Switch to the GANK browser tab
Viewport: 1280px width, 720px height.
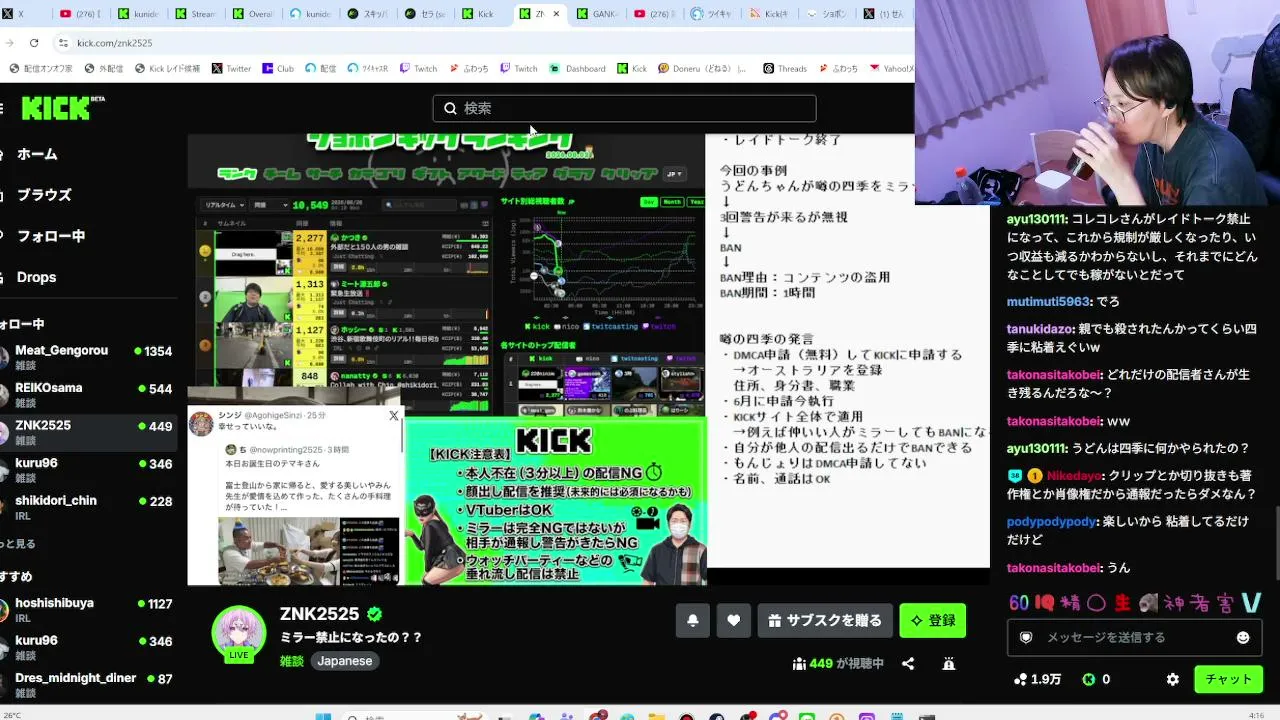[x=598, y=14]
